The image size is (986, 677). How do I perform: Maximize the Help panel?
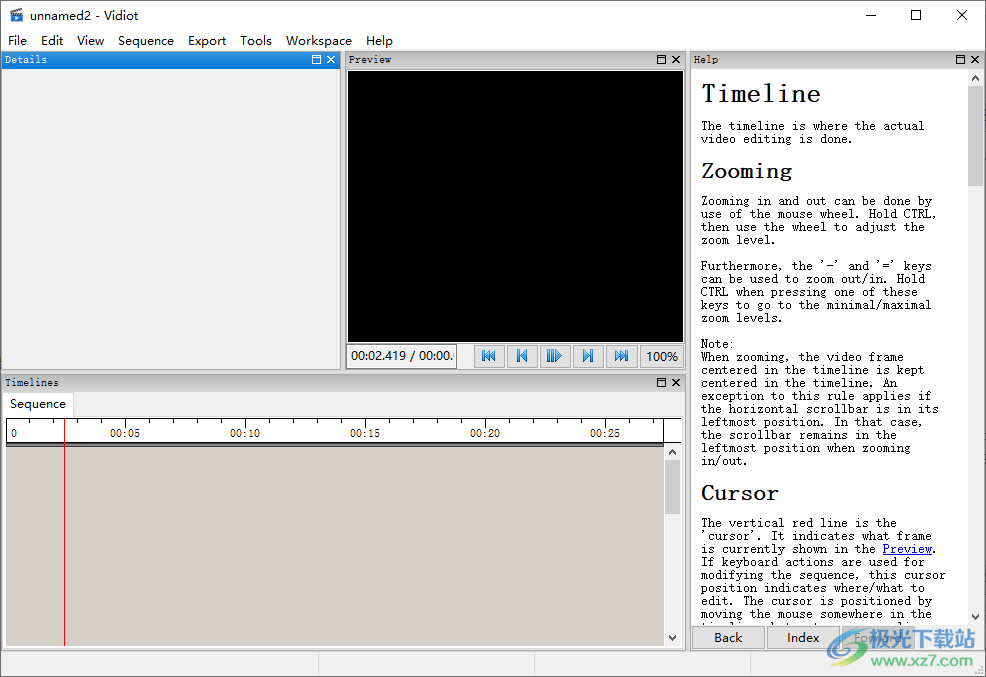coord(960,59)
